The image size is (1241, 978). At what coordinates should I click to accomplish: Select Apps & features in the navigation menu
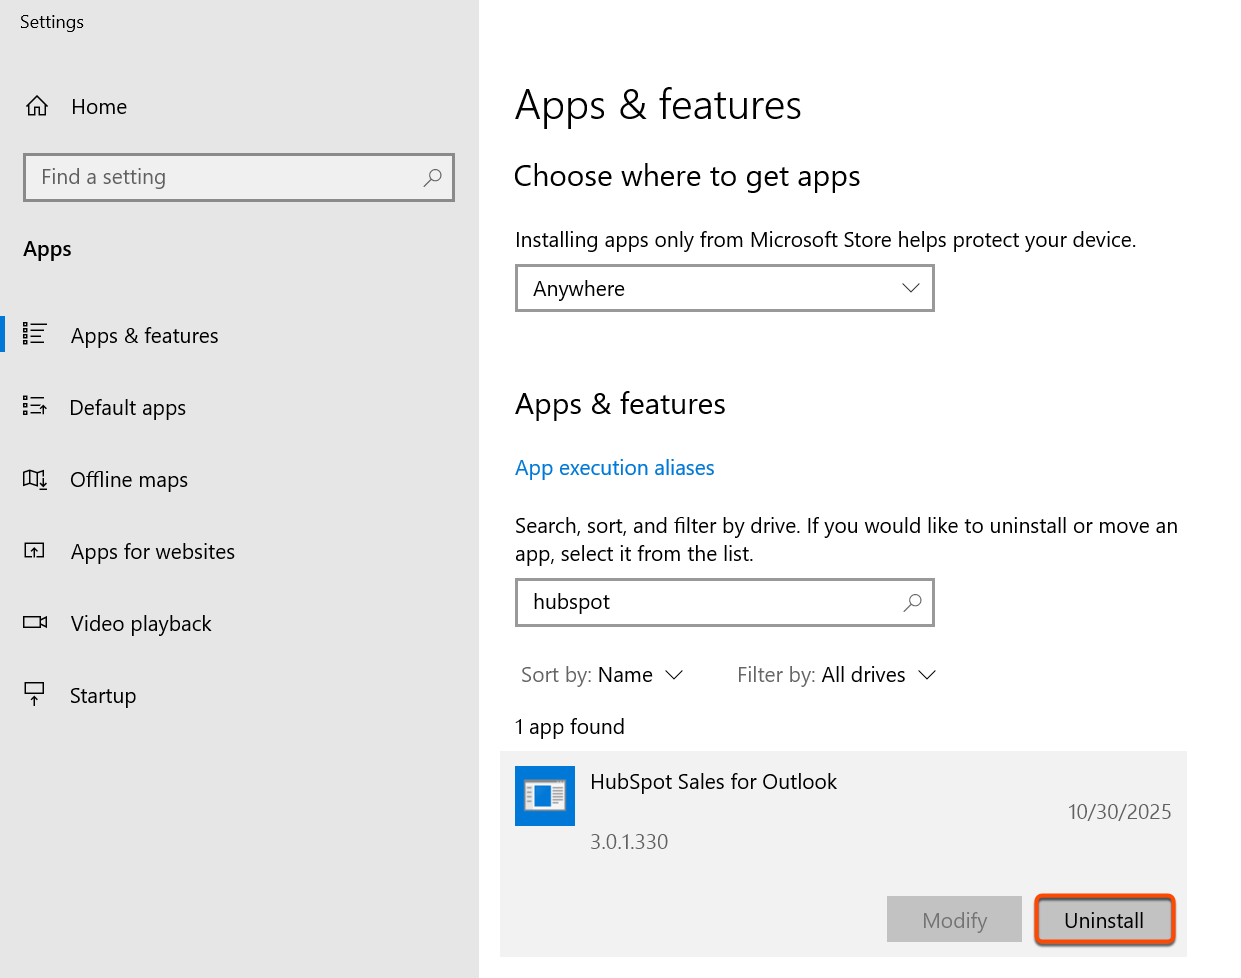pyautogui.click(x=144, y=335)
